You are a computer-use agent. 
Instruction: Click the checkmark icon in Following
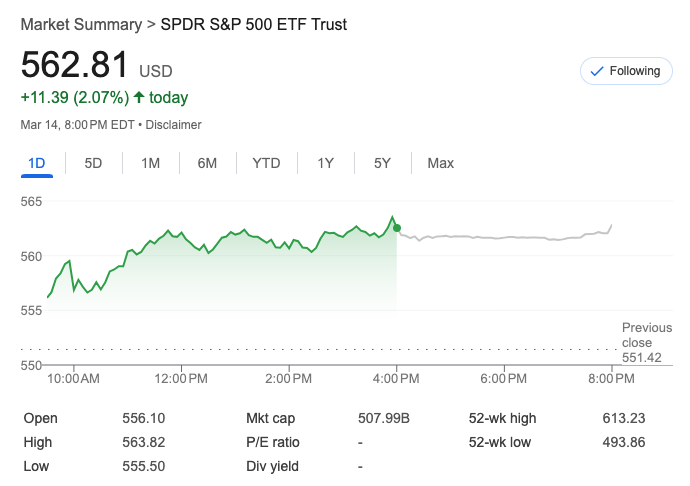(x=598, y=71)
